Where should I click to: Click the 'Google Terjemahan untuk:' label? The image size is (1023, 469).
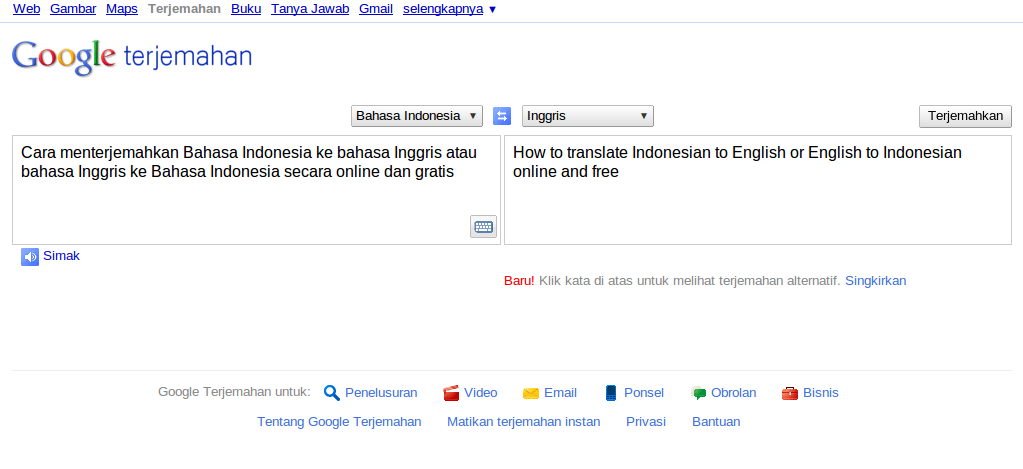(234, 392)
